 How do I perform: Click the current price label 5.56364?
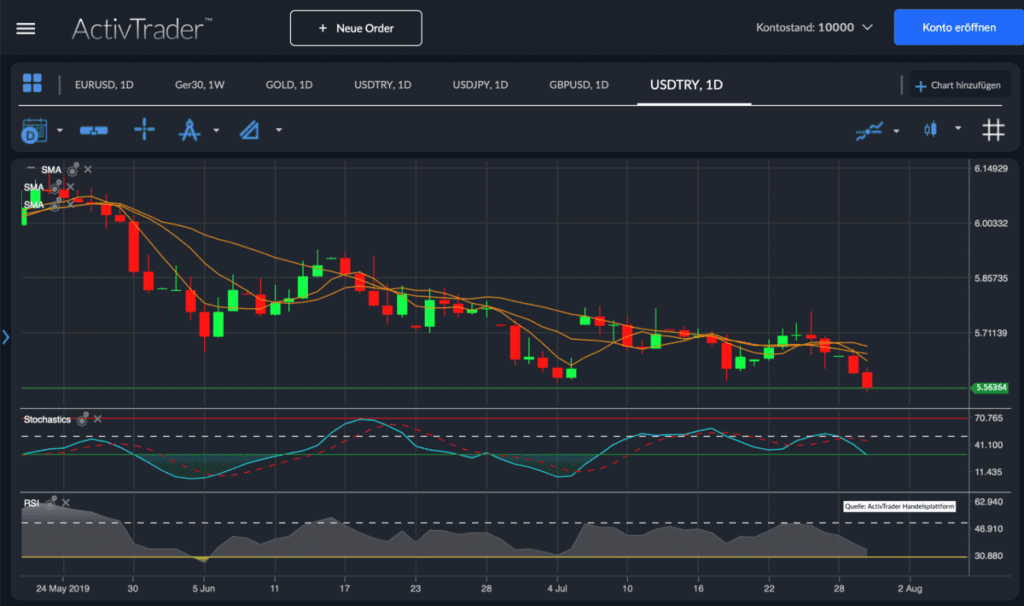[x=991, y=388]
